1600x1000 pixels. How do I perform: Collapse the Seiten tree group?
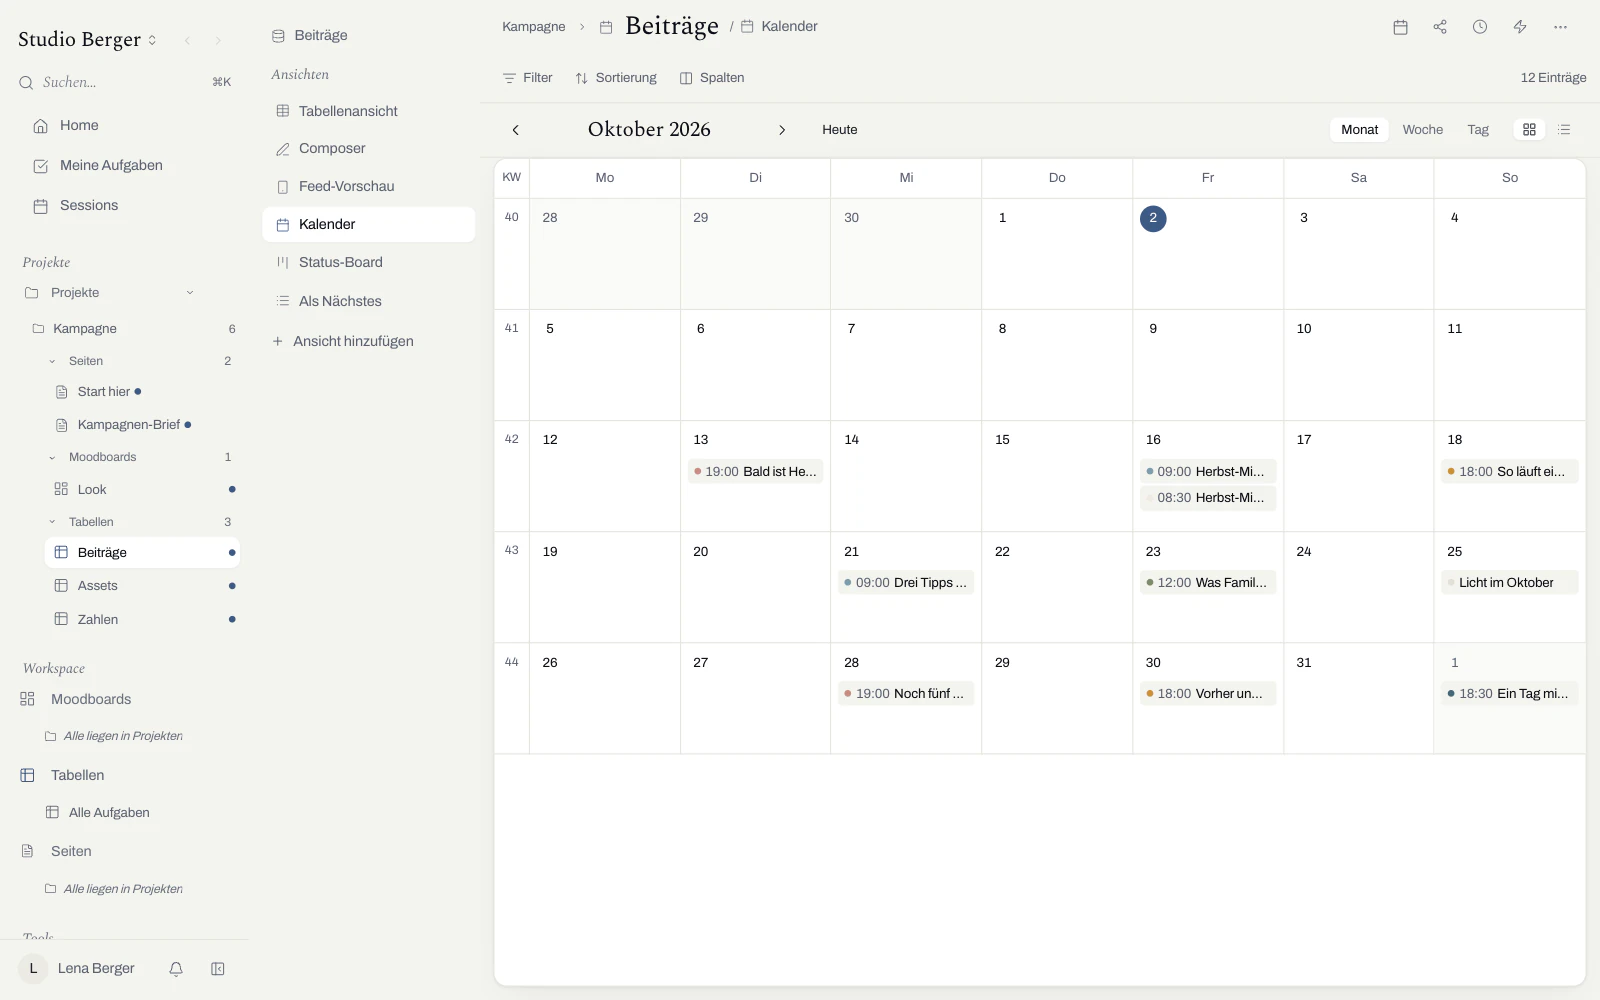click(x=52, y=361)
